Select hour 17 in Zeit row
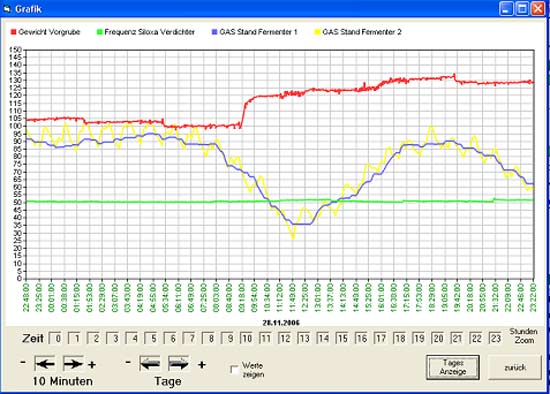550x394 pixels. coord(381,339)
